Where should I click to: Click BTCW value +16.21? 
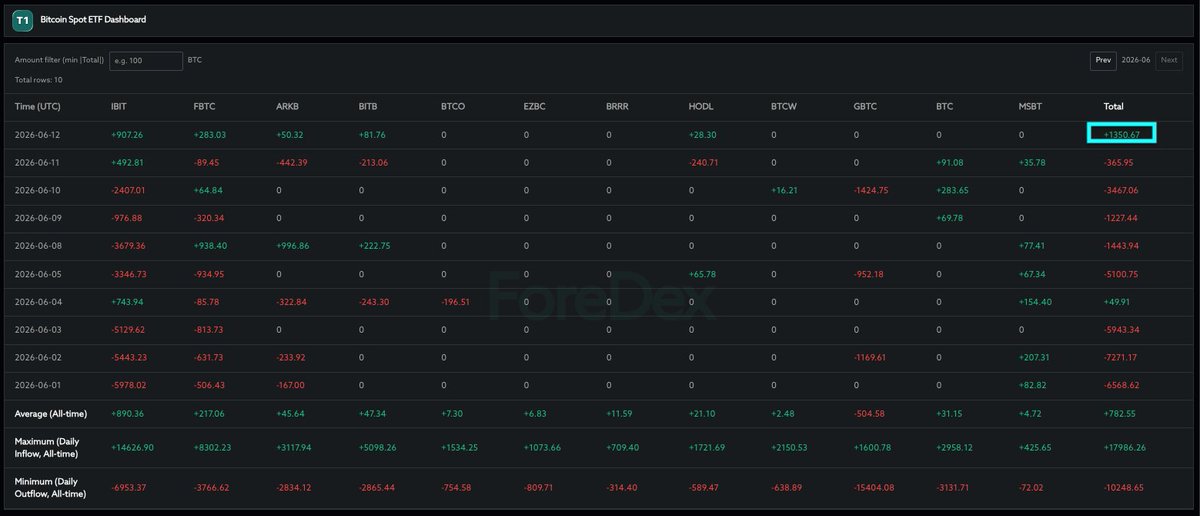(x=785, y=190)
